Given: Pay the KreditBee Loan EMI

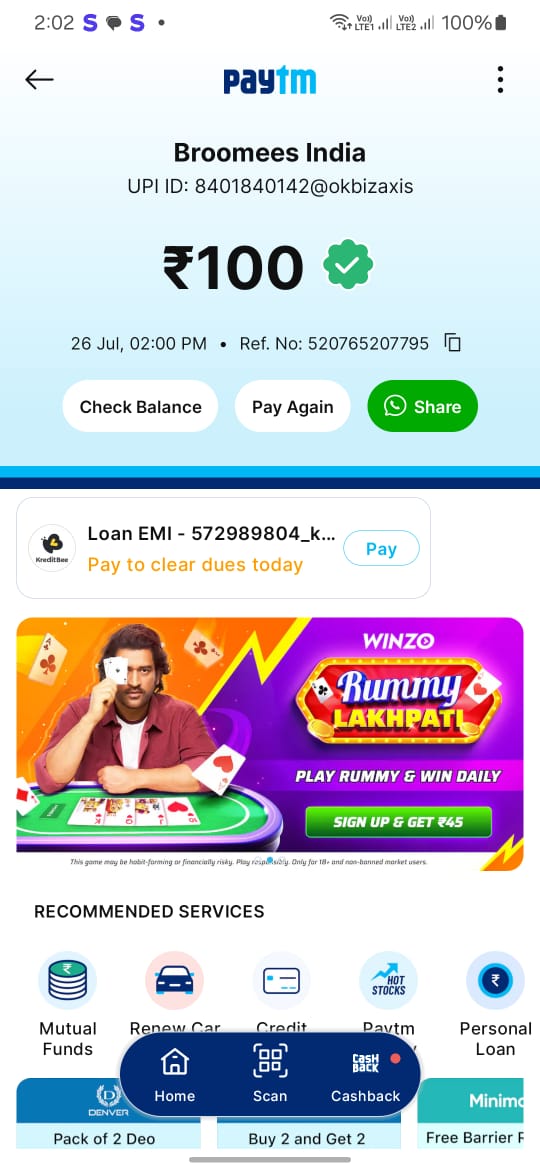Looking at the screenshot, I should click(381, 549).
